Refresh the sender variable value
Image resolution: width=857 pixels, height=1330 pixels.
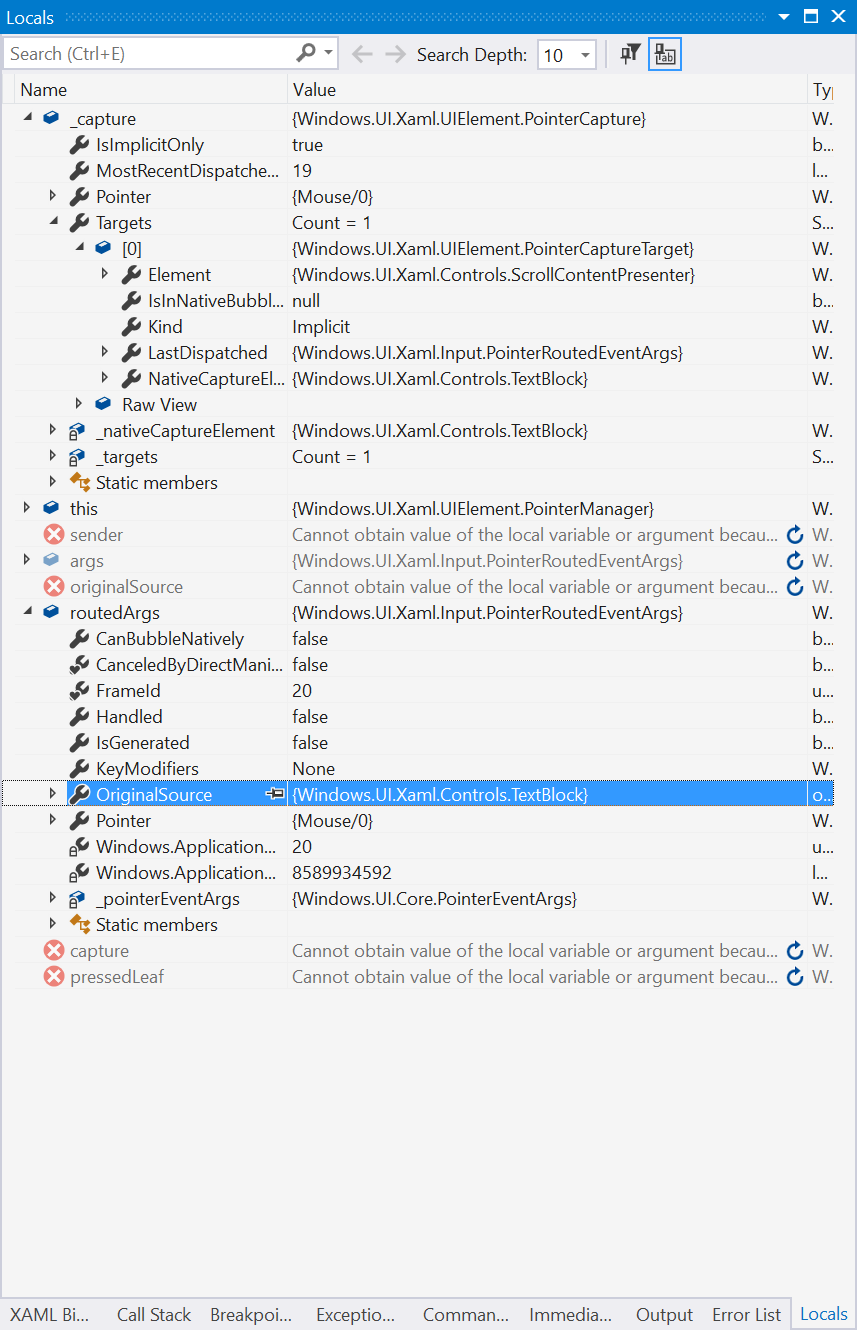(795, 534)
